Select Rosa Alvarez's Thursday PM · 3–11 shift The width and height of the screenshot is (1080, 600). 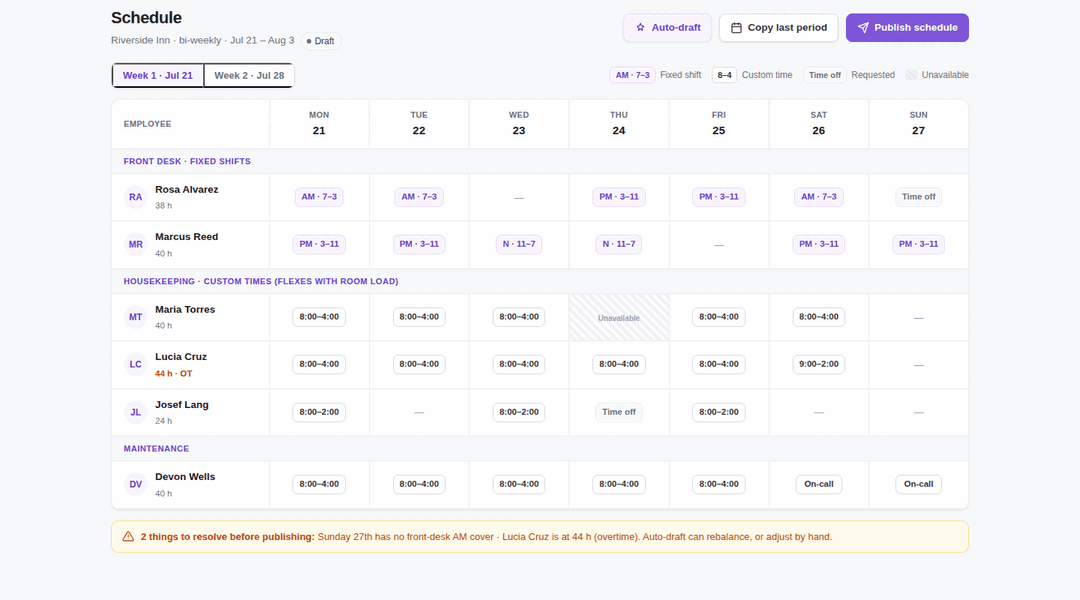619,197
